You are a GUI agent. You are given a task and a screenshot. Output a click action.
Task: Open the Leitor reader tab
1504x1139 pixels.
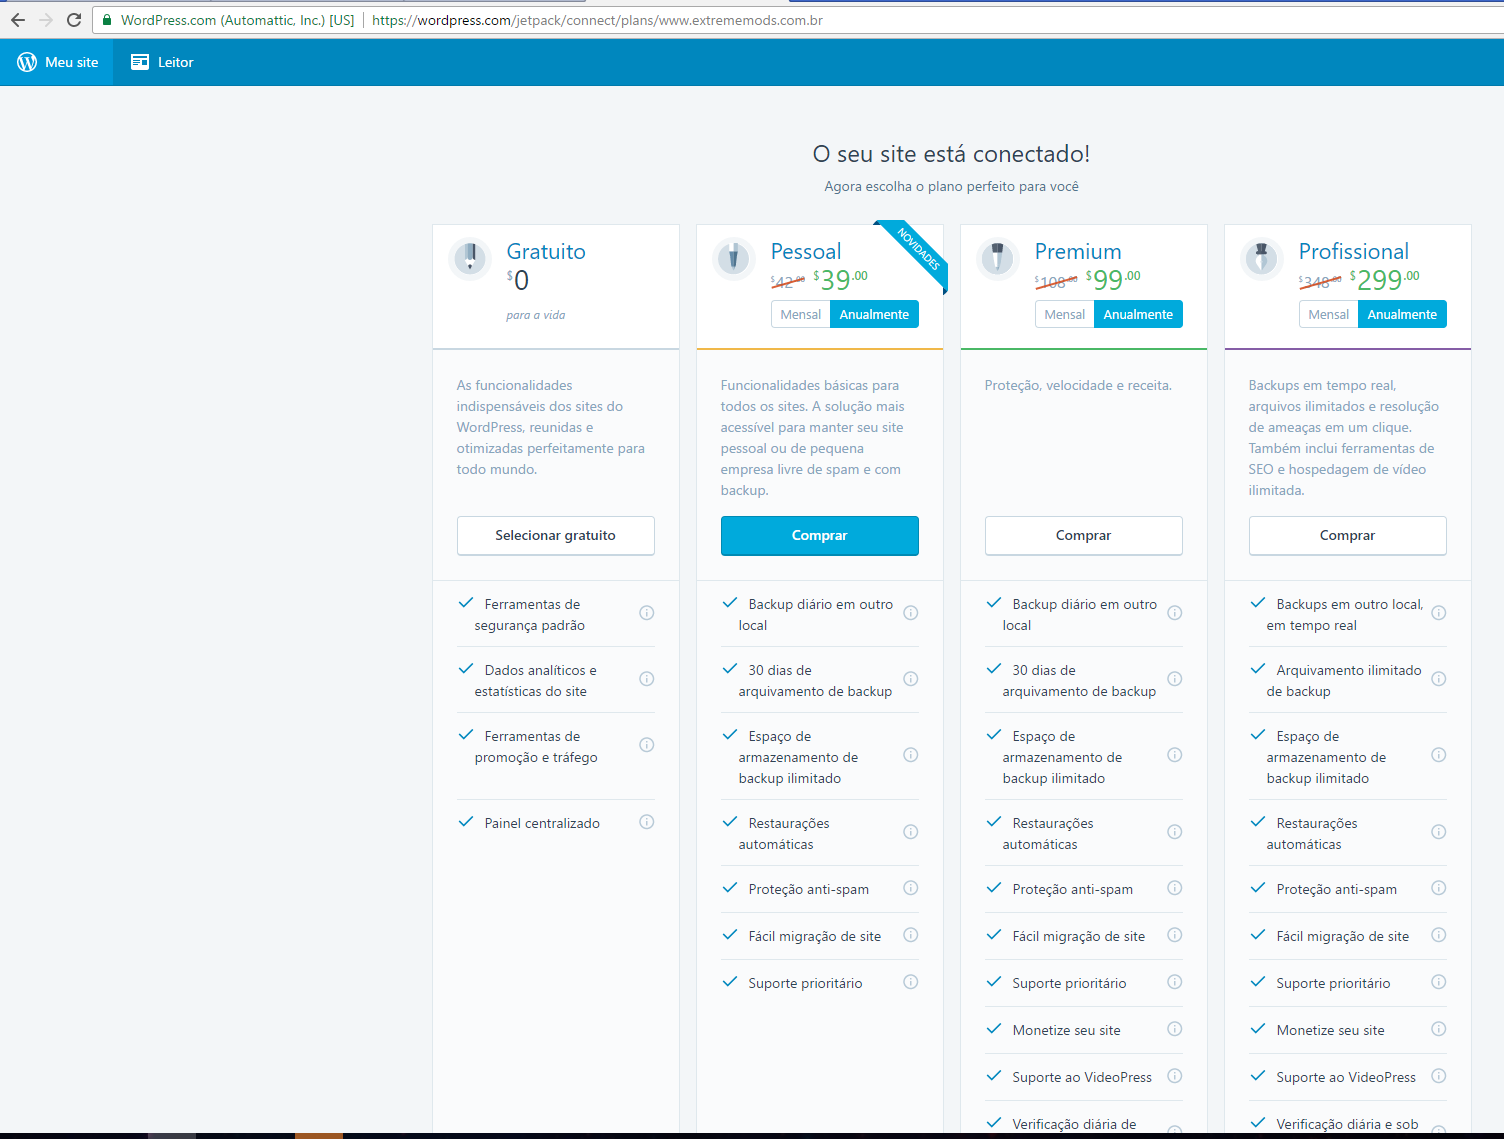(x=162, y=62)
